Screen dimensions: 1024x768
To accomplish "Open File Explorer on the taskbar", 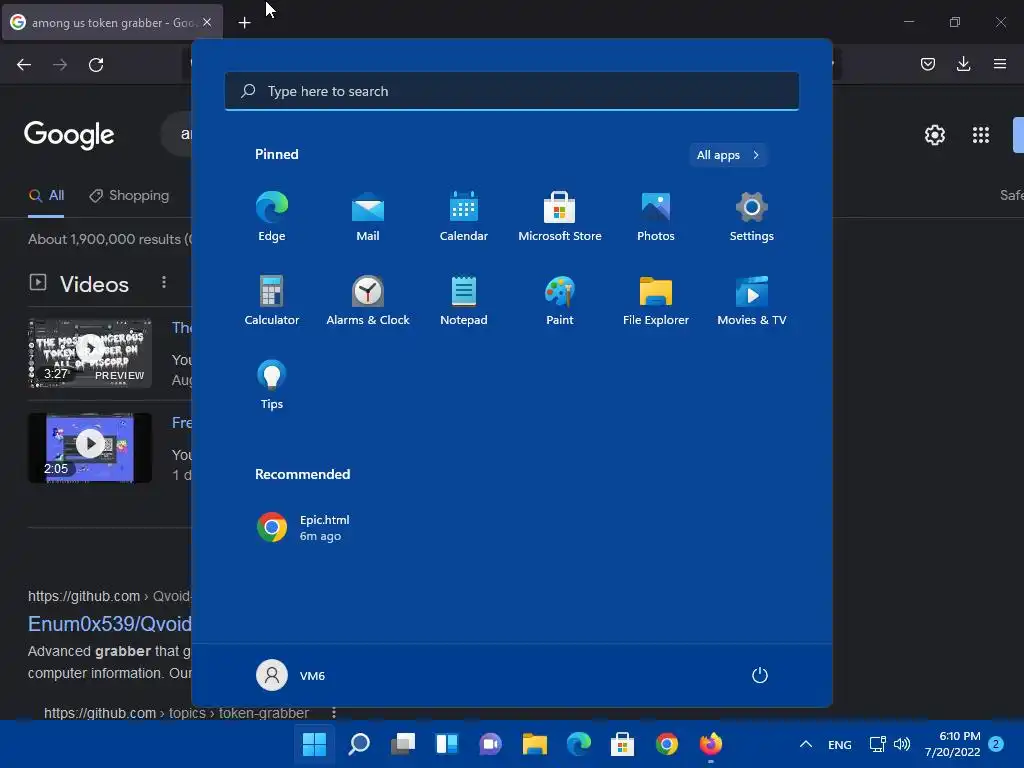I will click(x=534, y=744).
